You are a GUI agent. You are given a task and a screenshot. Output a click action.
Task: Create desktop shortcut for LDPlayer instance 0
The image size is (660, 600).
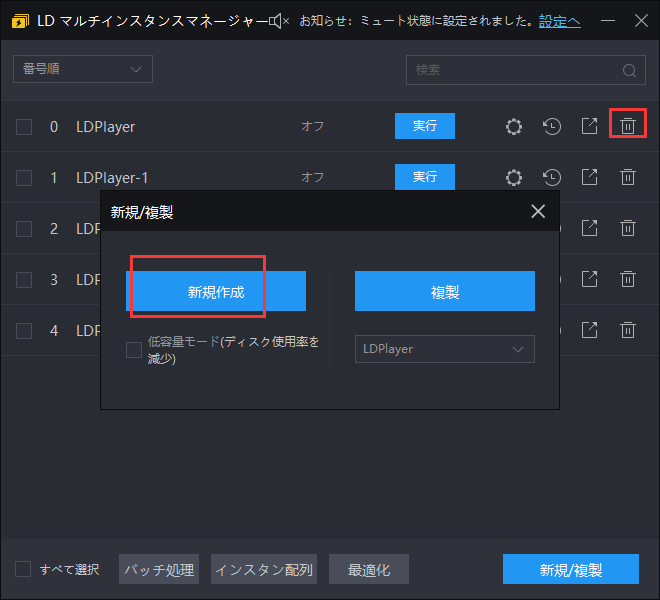pyautogui.click(x=589, y=126)
